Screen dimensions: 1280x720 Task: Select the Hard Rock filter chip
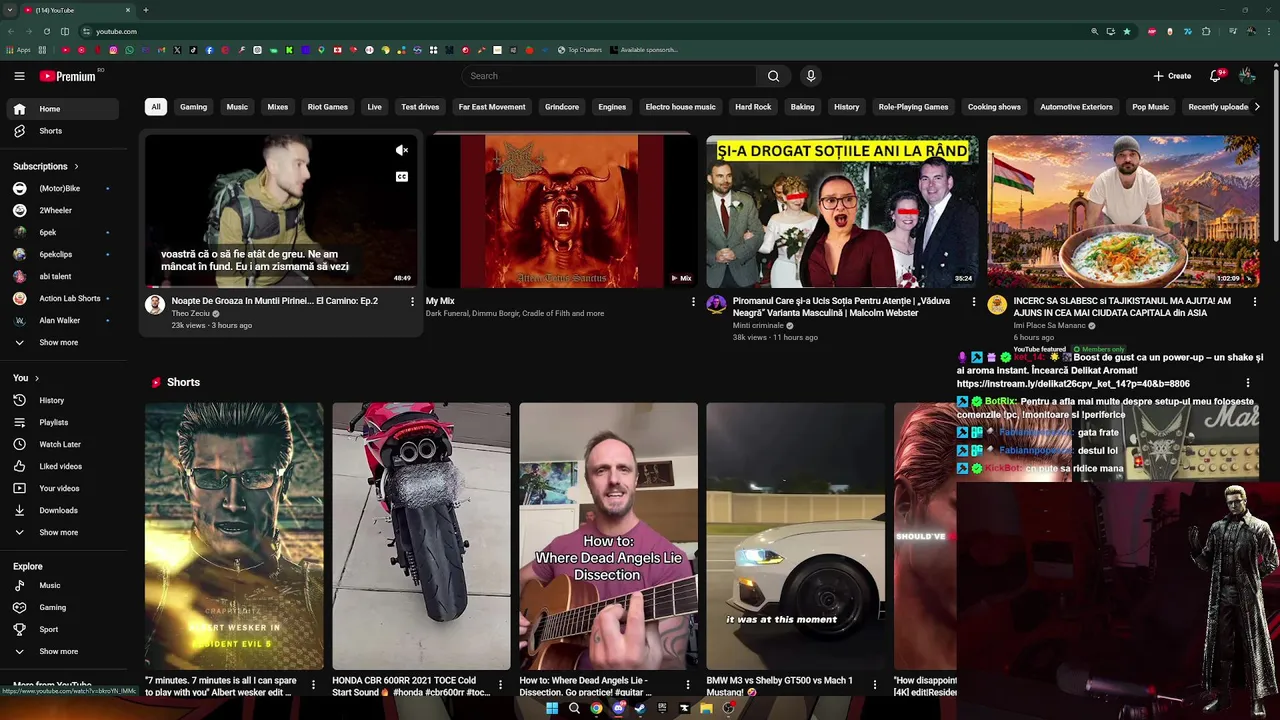(x=753, y=107)
